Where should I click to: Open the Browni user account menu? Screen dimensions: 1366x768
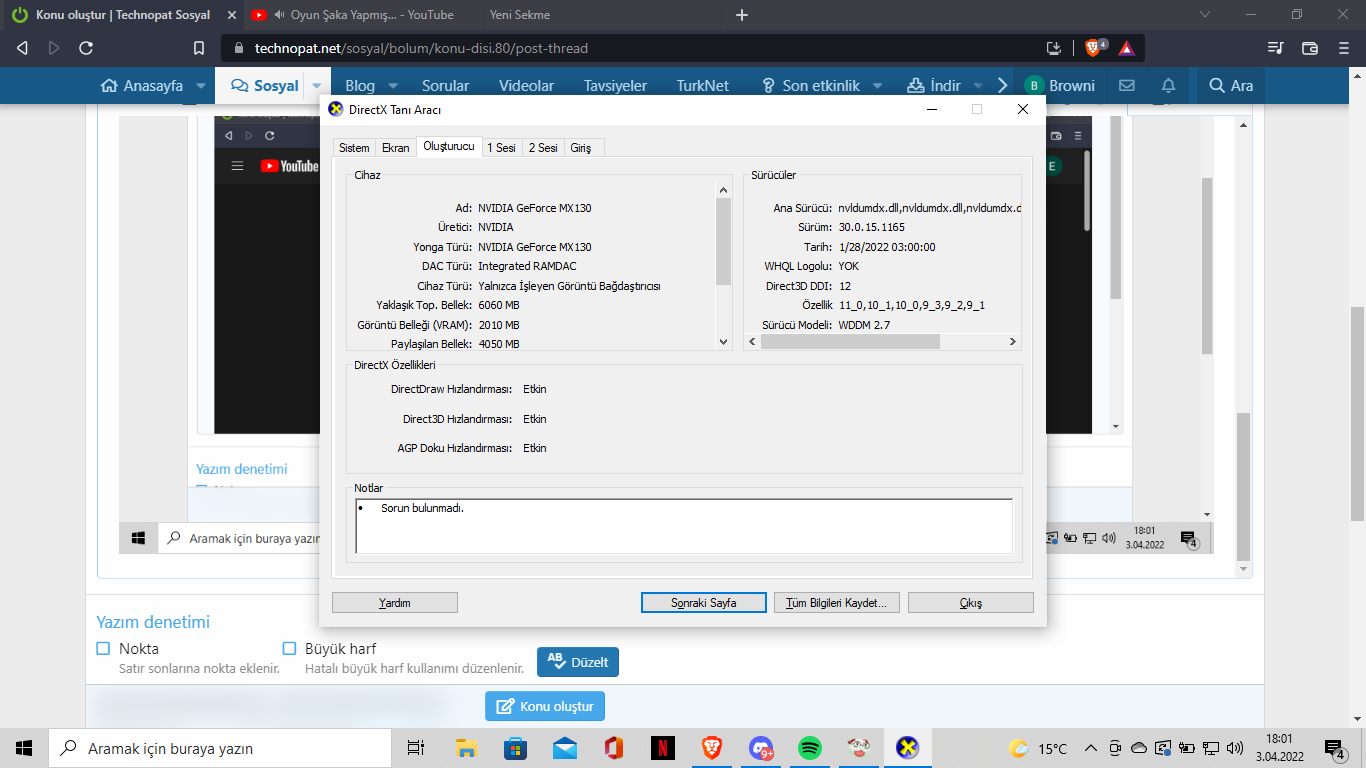pos(1060,86)
